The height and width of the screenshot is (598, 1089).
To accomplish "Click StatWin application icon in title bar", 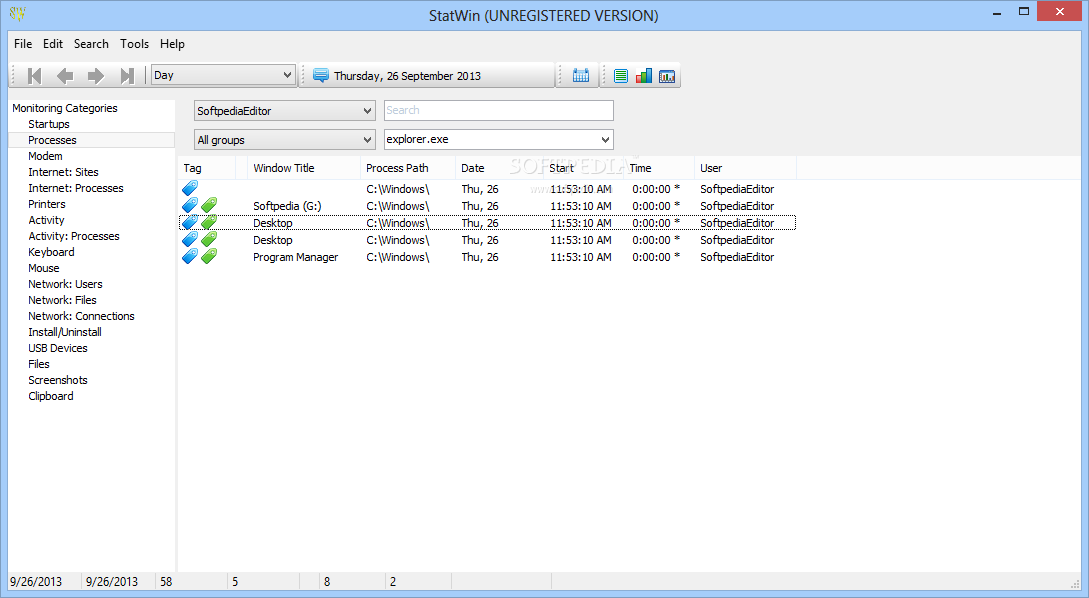I will [x=18, y=13].
